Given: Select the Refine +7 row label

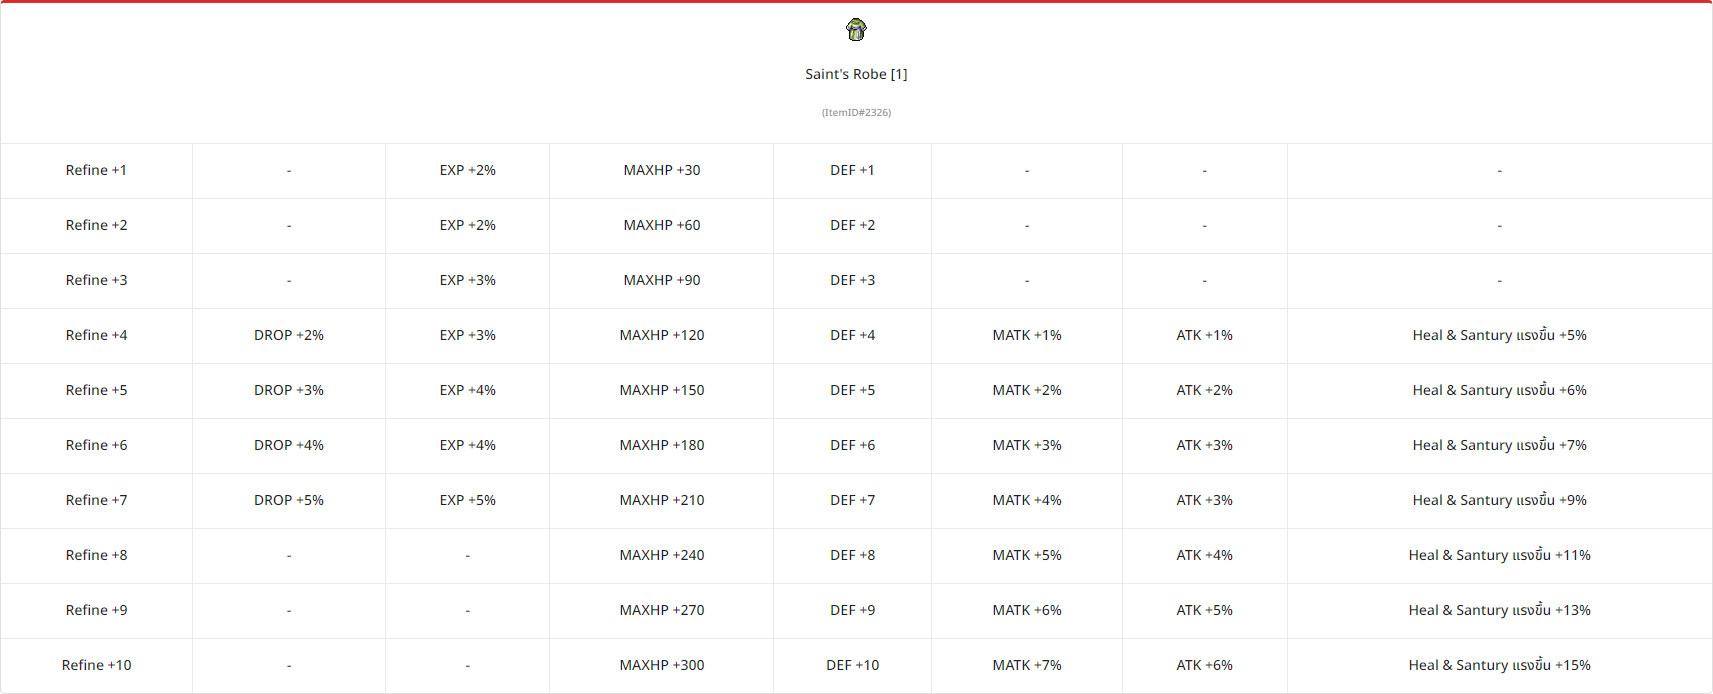Looking at the screenshot, I should click(96, 501).
